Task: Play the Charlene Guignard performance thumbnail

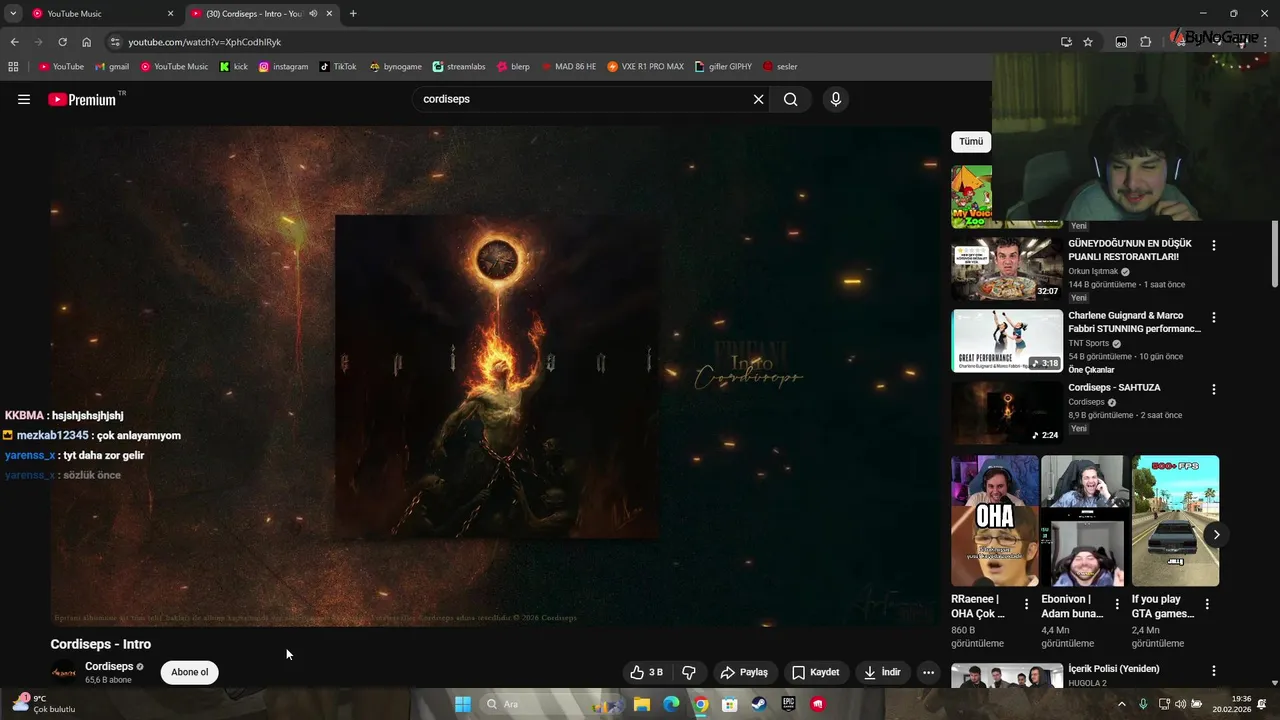Action: pyautogui.click(x=1006, y=341)
